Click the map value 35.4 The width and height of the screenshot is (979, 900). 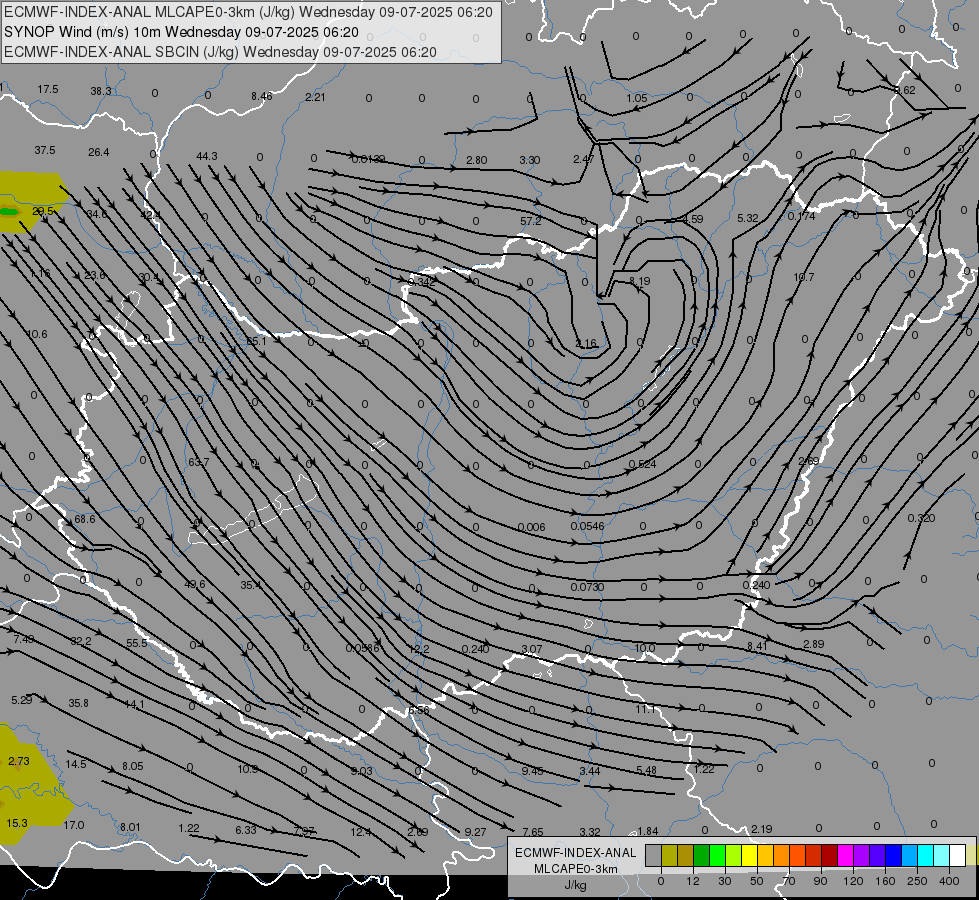click(x=250, y=586)
